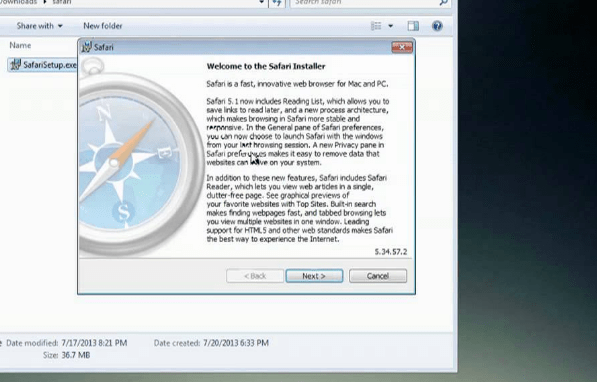Click the Welcome to the Safari Installer heading
597x382 pixels.
[266, 66]
